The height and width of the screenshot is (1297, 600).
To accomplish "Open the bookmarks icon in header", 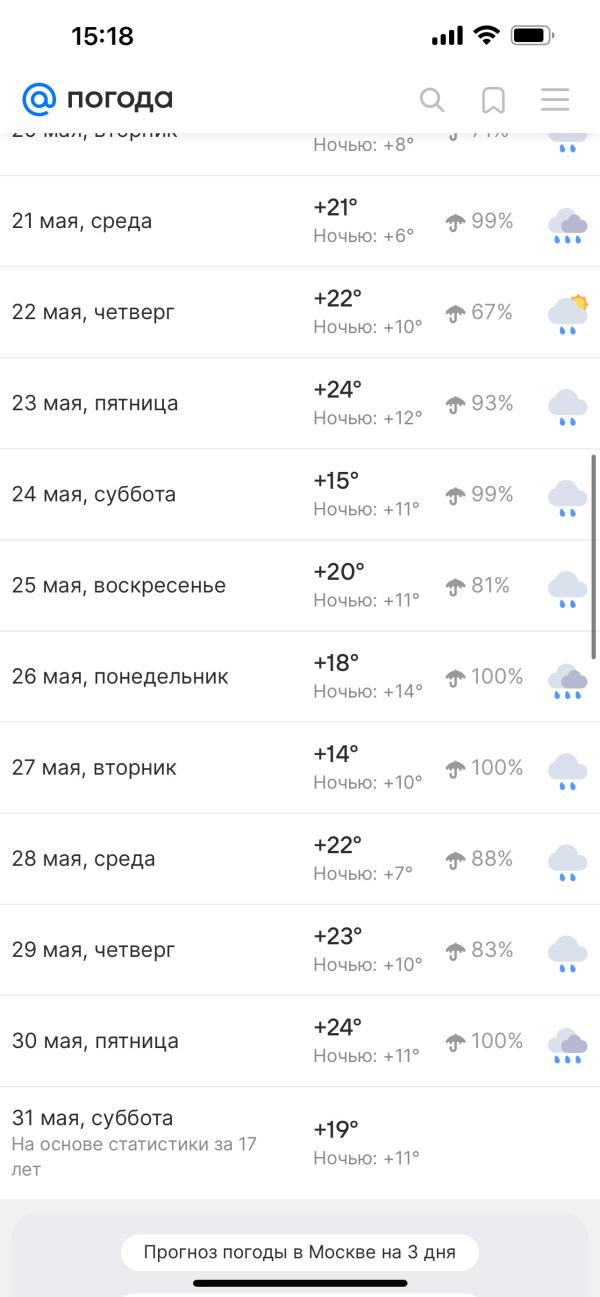I will pyautogui.click(x=493, y=99).
